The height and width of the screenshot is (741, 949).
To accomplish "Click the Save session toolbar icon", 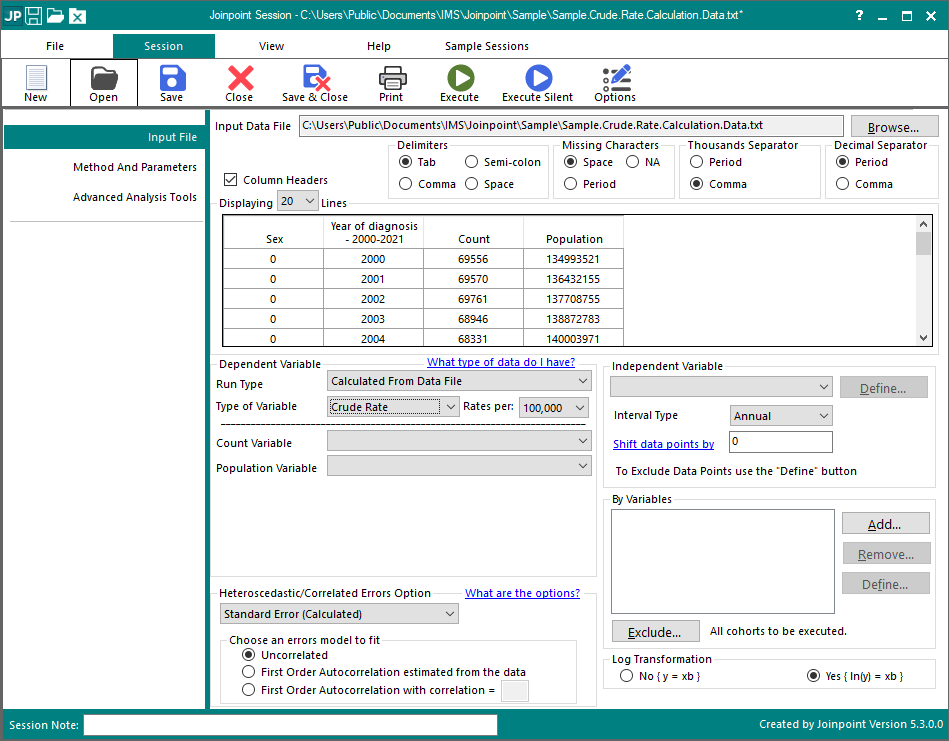I will [x=172, y=82].
